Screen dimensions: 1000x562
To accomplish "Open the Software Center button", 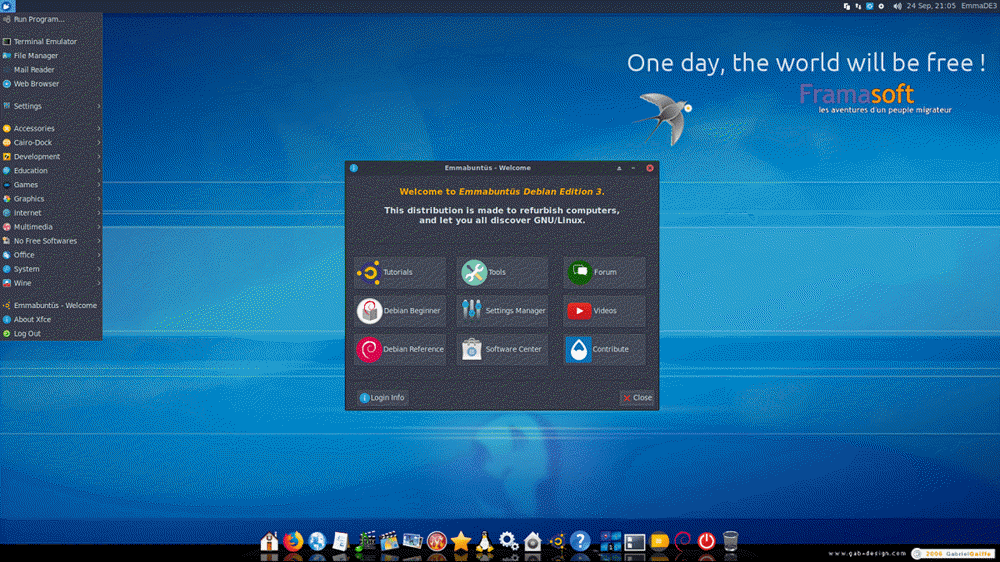I will click(x=503, y=349).
